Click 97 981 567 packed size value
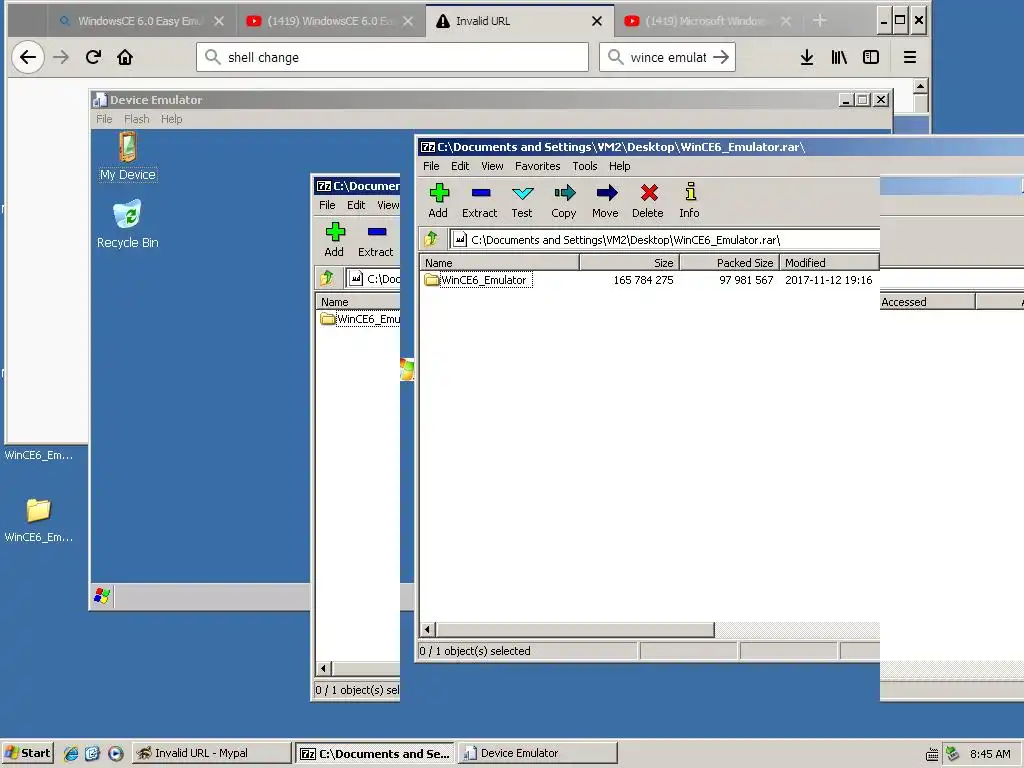Screen dimensions: 1024x768 point(746,280)
